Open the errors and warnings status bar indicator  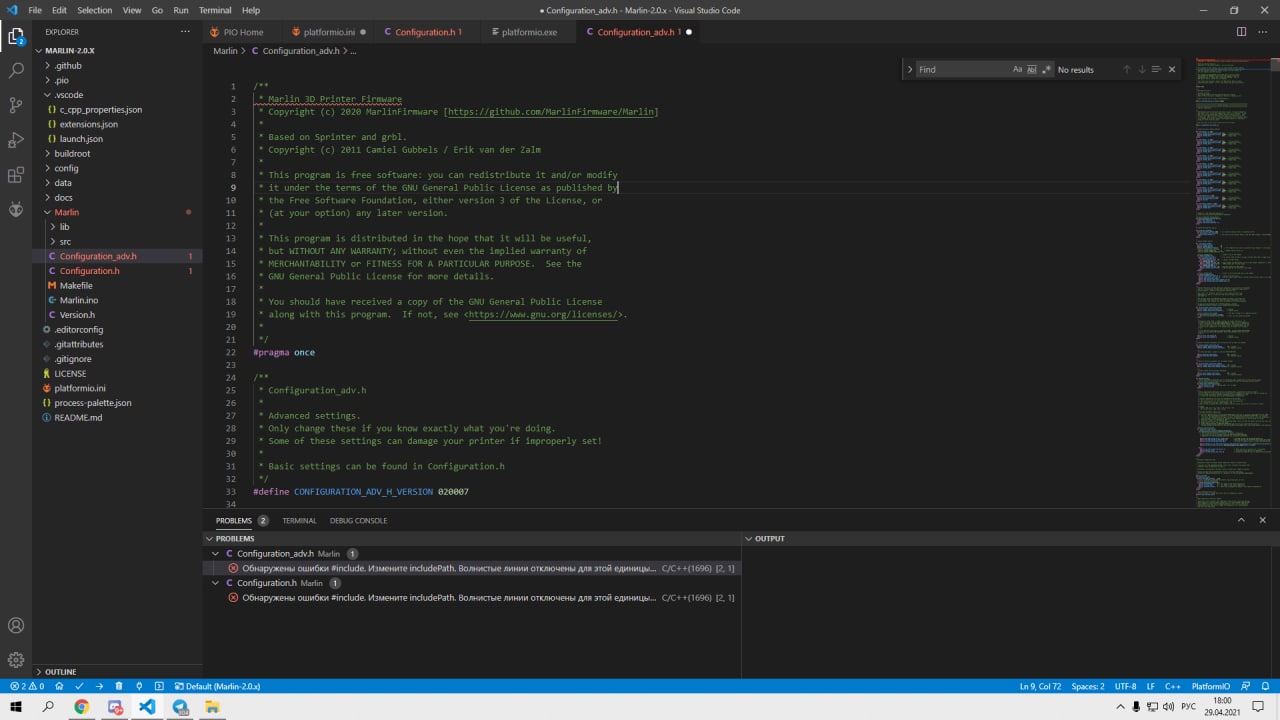coord(27,687)
